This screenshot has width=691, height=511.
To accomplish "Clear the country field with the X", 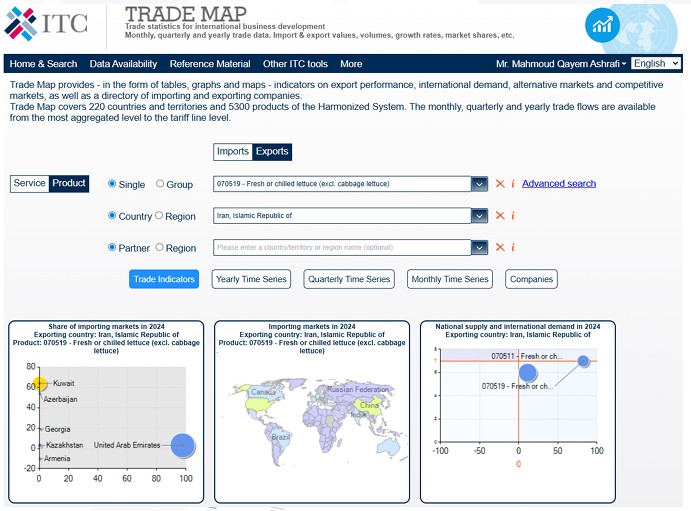I will point(500,215).
